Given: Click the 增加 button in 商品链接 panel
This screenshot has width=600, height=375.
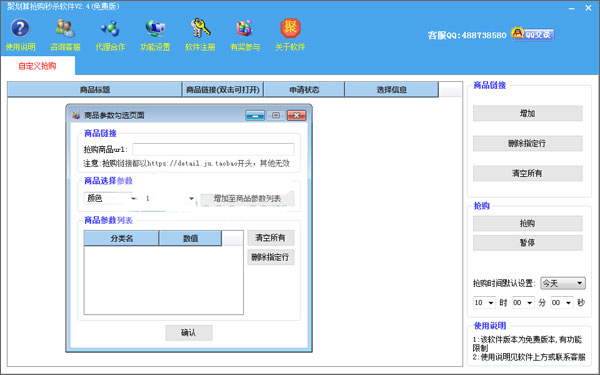Looking at the screenshot, I should pos(528,113).
